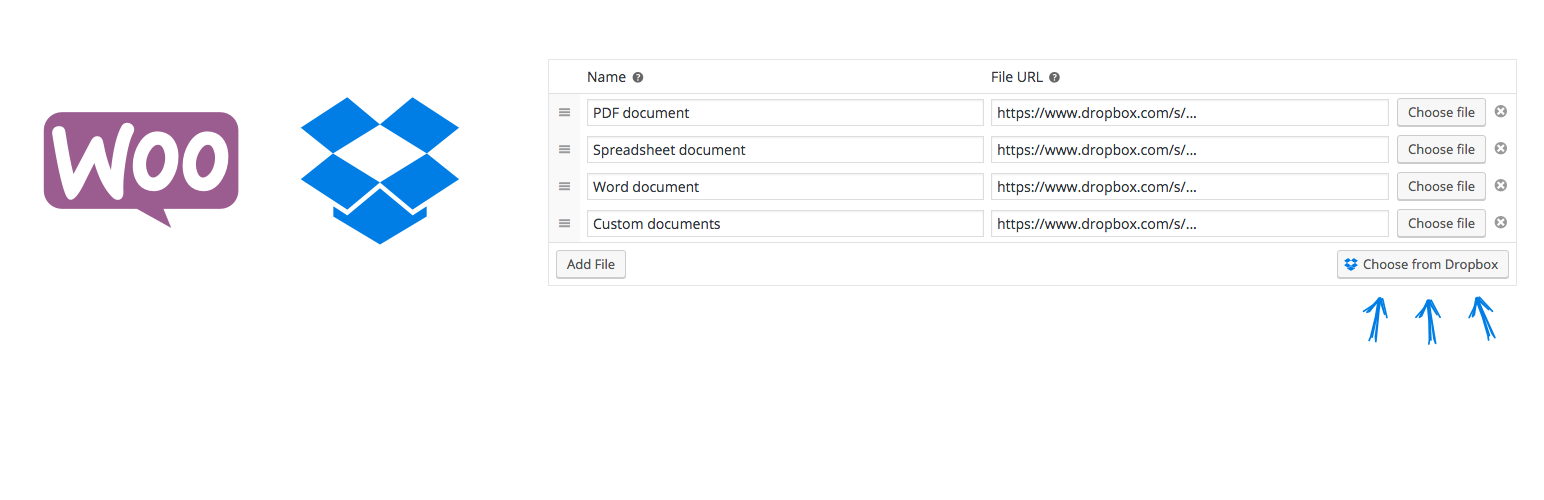Click help icon next to Name header

coord(638,78)
